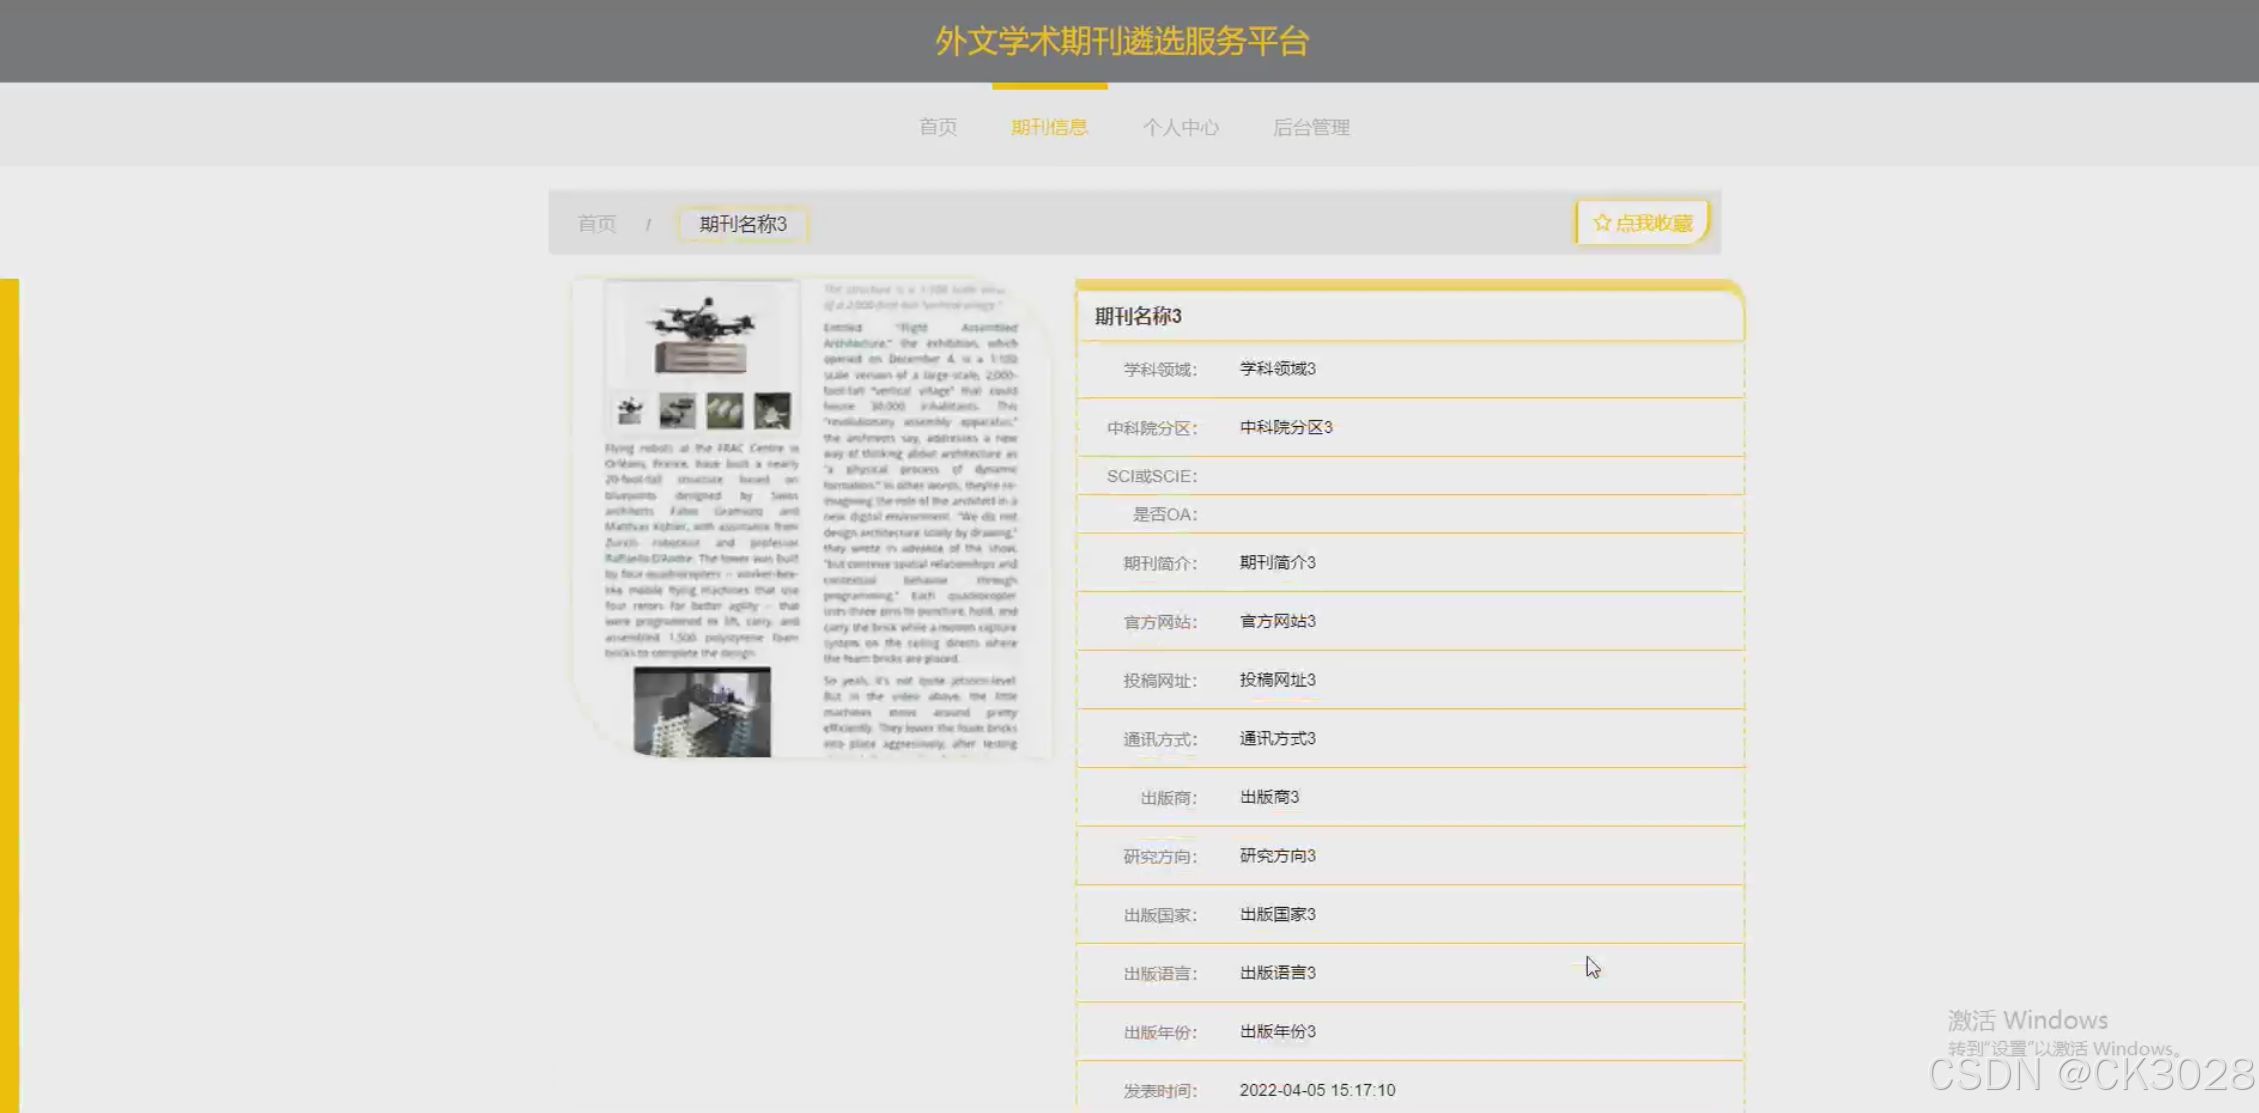This screenshot has height=1113, width=2259.
Task: Click the publication time 2022-04-05 15:17:10
Action: point(1317,1090)
